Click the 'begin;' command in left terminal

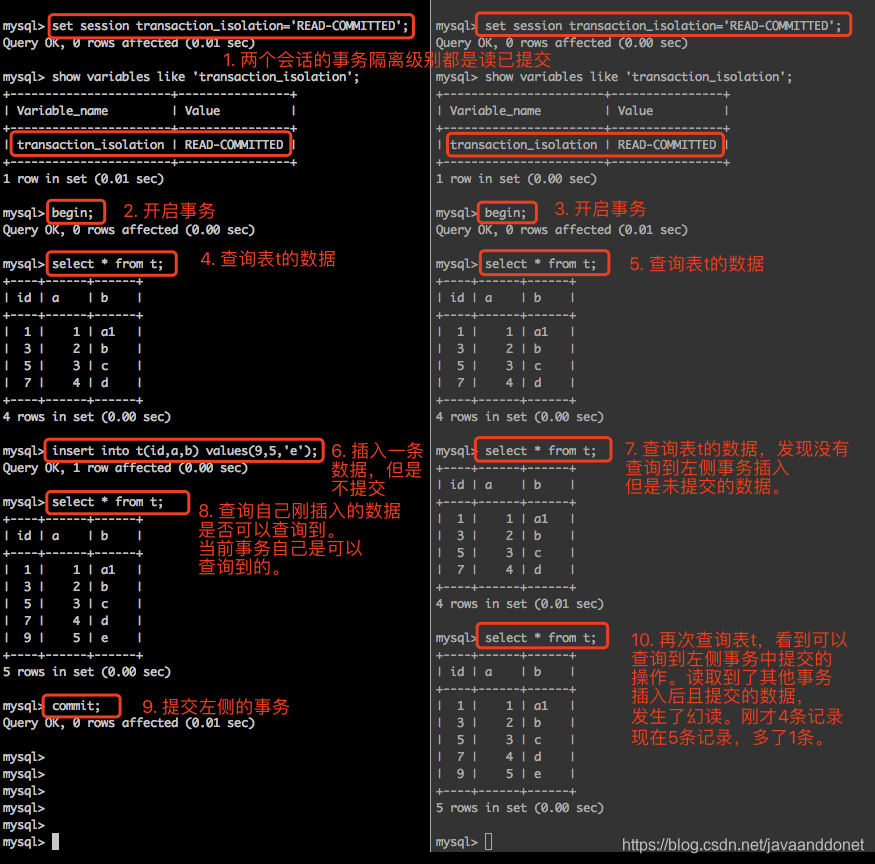coord(73,213)
